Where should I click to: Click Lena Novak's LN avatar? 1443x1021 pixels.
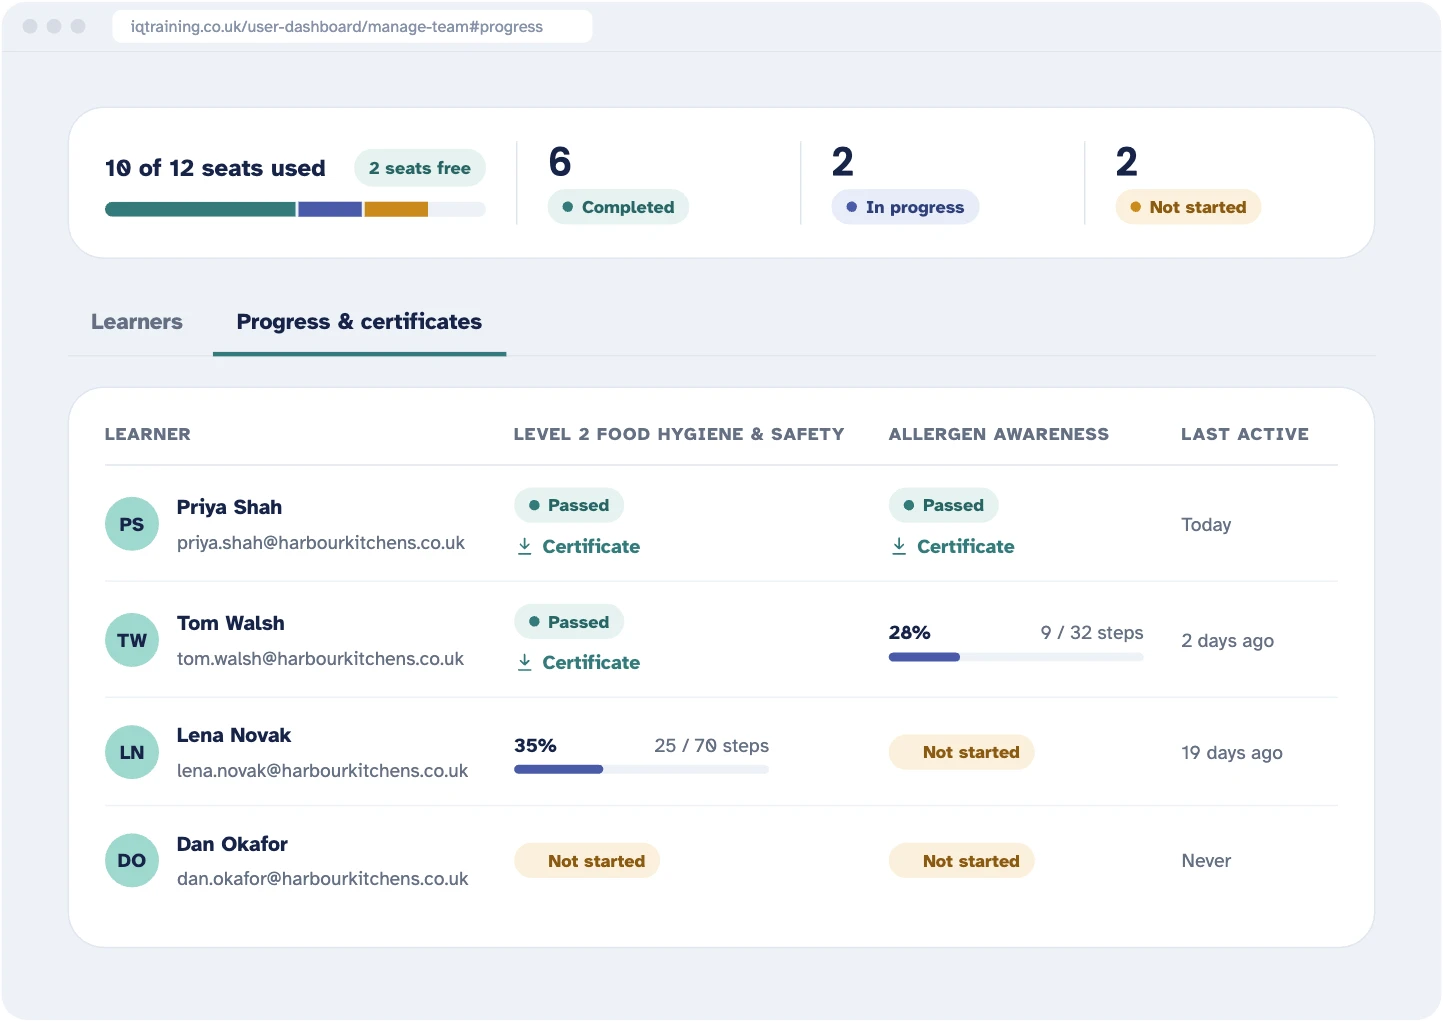(x=132, y=752)
